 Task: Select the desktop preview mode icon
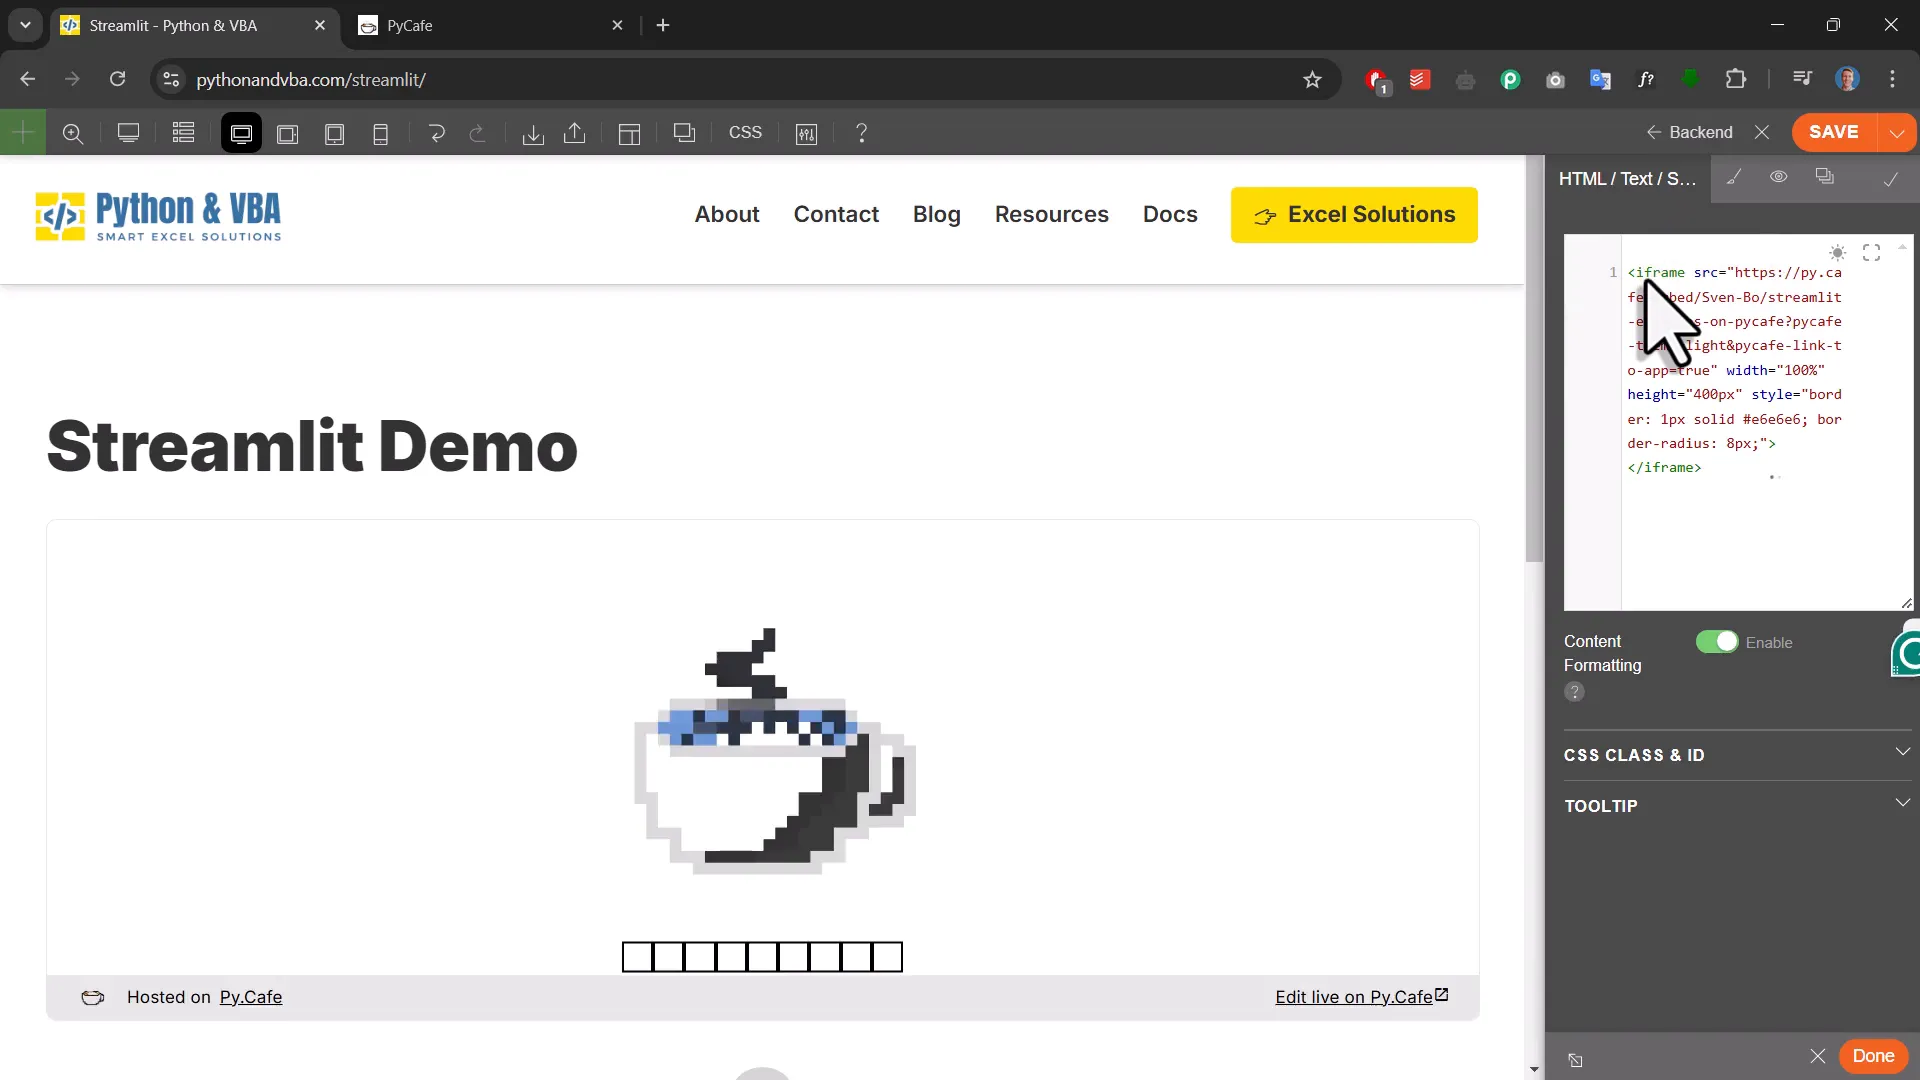pos(241,133)
